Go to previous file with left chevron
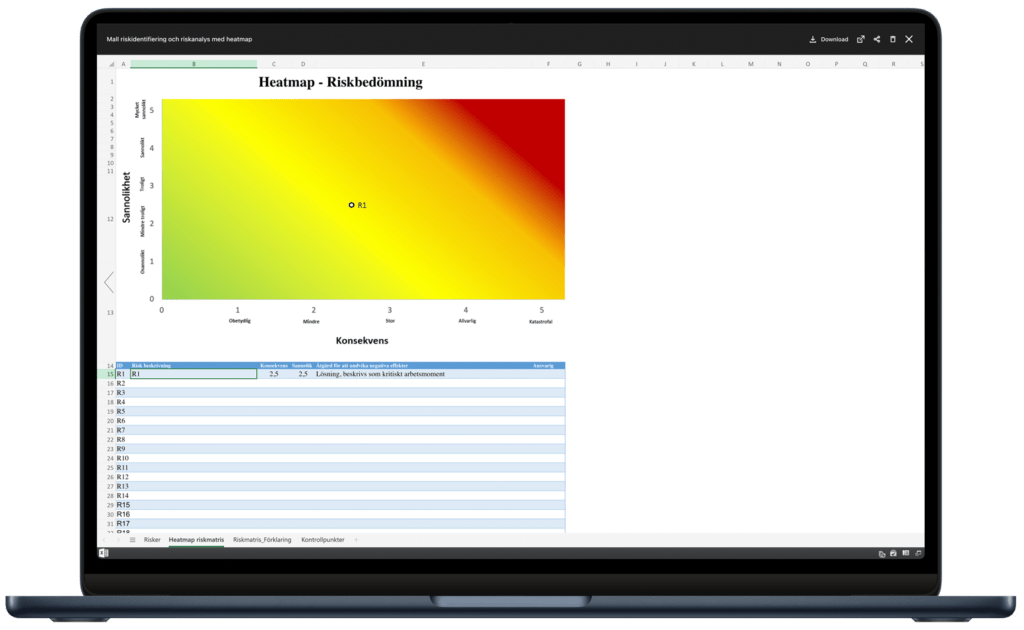This screenshot has height=630, width=1024. 109,283
